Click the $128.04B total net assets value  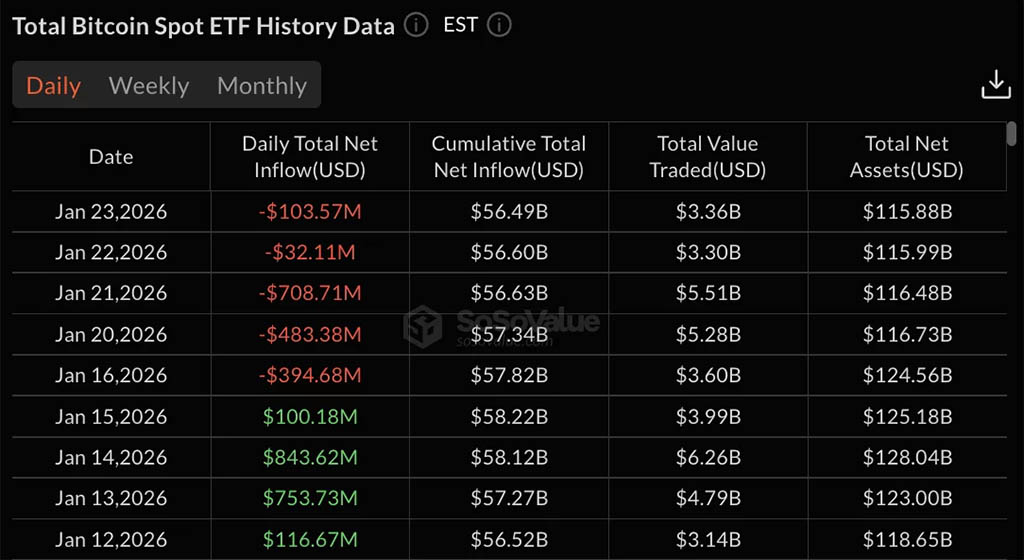[906, 458]
